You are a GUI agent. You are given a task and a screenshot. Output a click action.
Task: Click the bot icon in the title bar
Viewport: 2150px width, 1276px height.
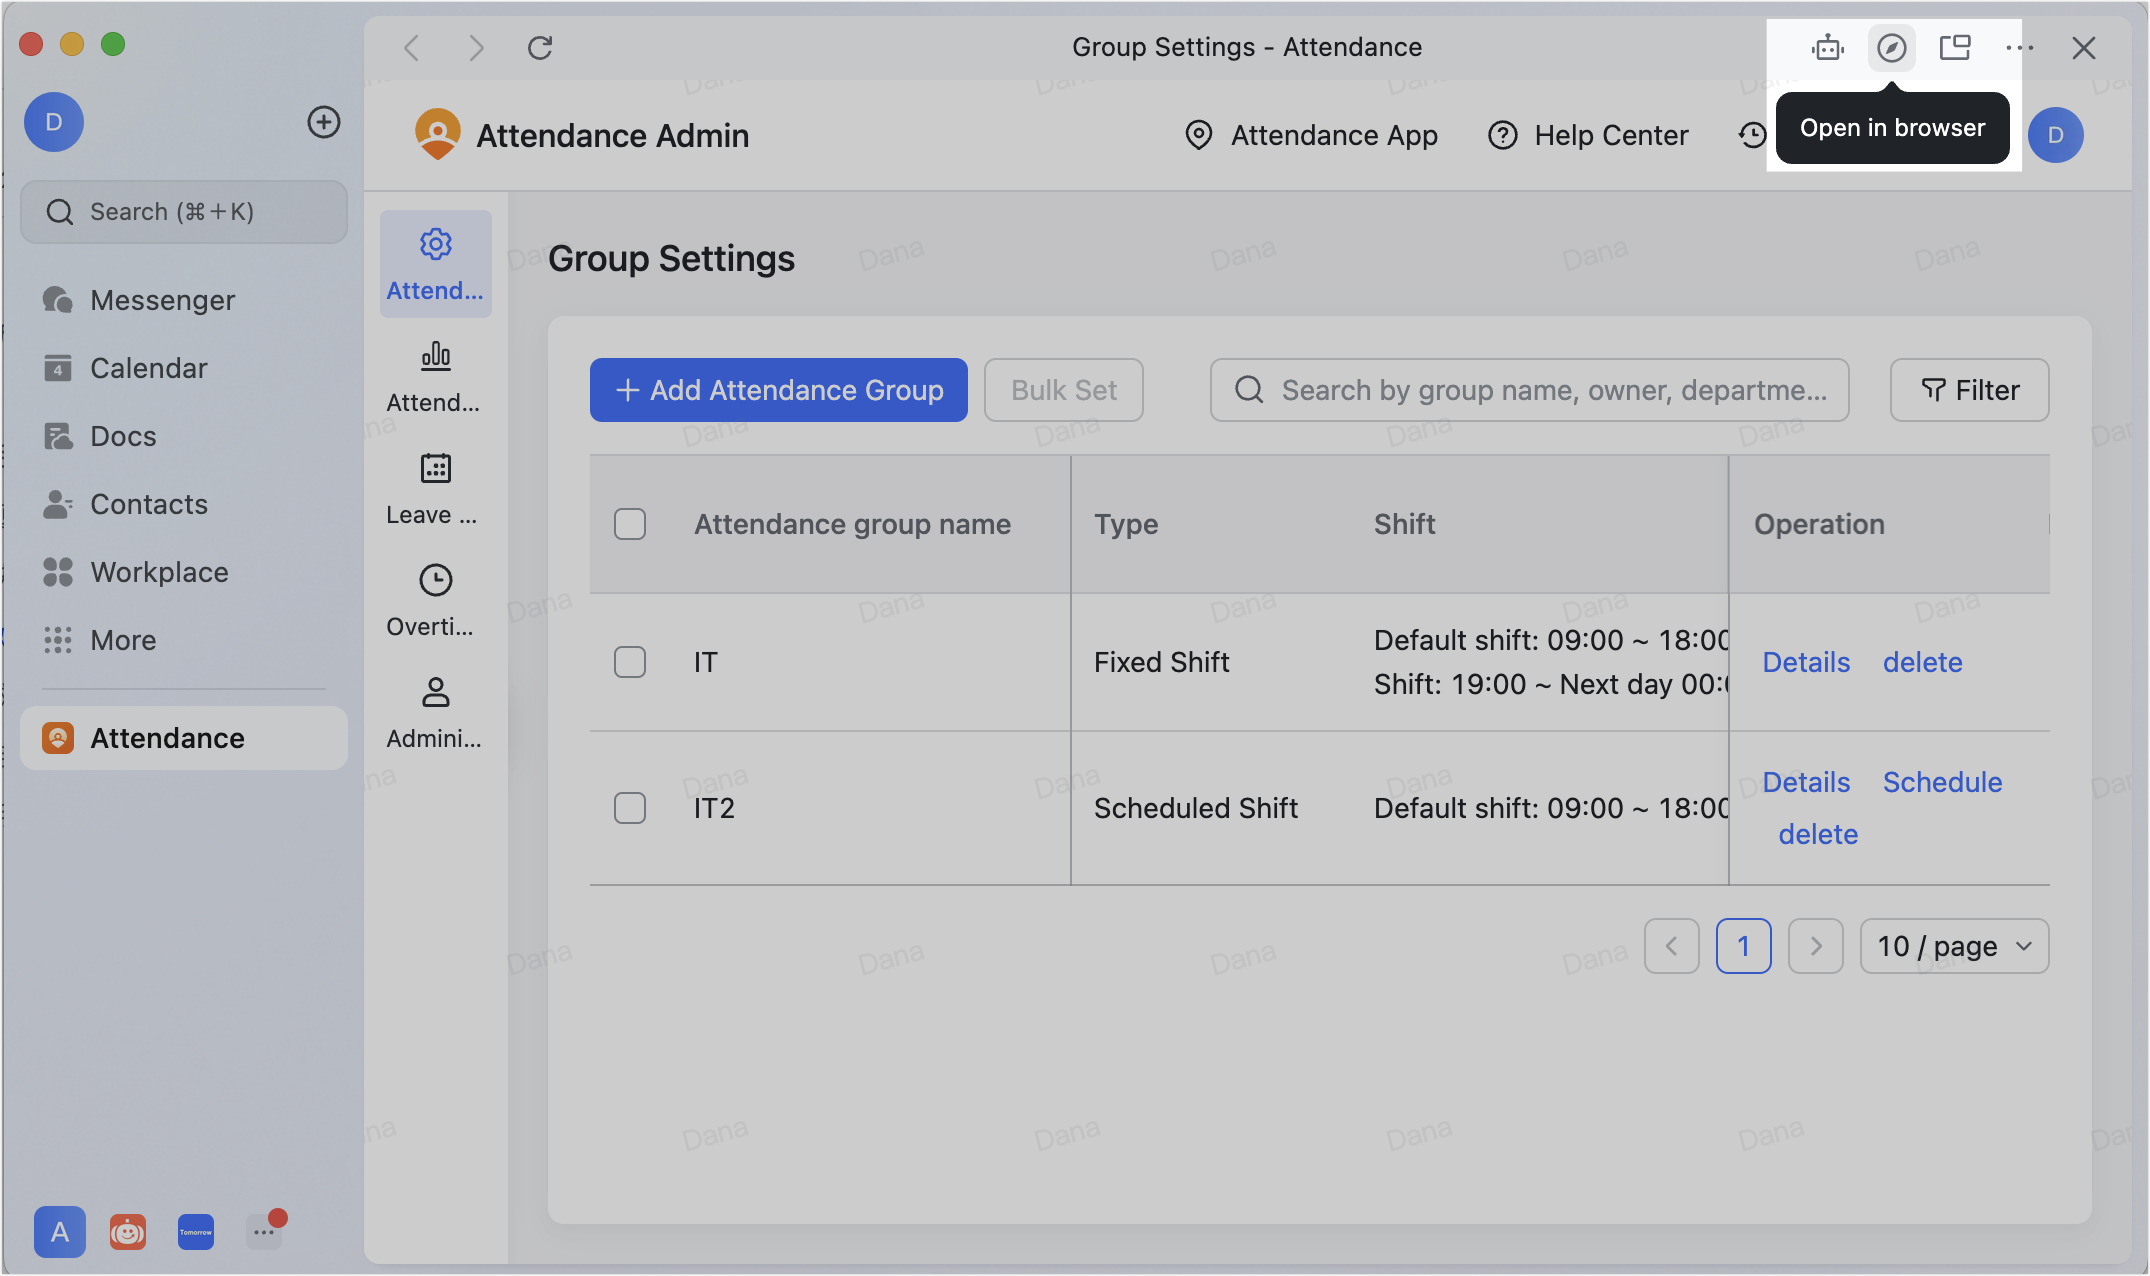[1827, 47]
